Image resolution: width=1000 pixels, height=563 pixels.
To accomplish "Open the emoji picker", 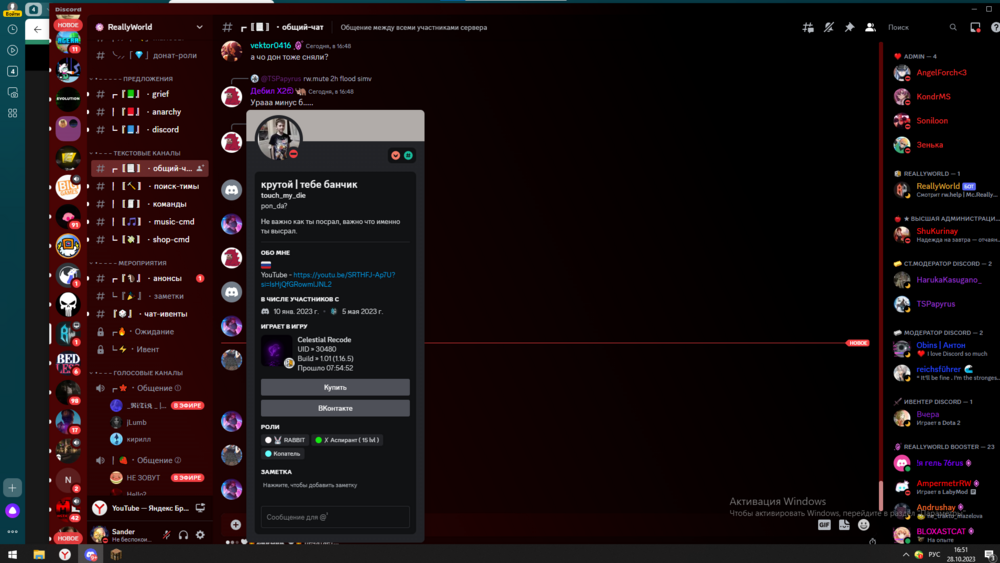I will point(864,525).
